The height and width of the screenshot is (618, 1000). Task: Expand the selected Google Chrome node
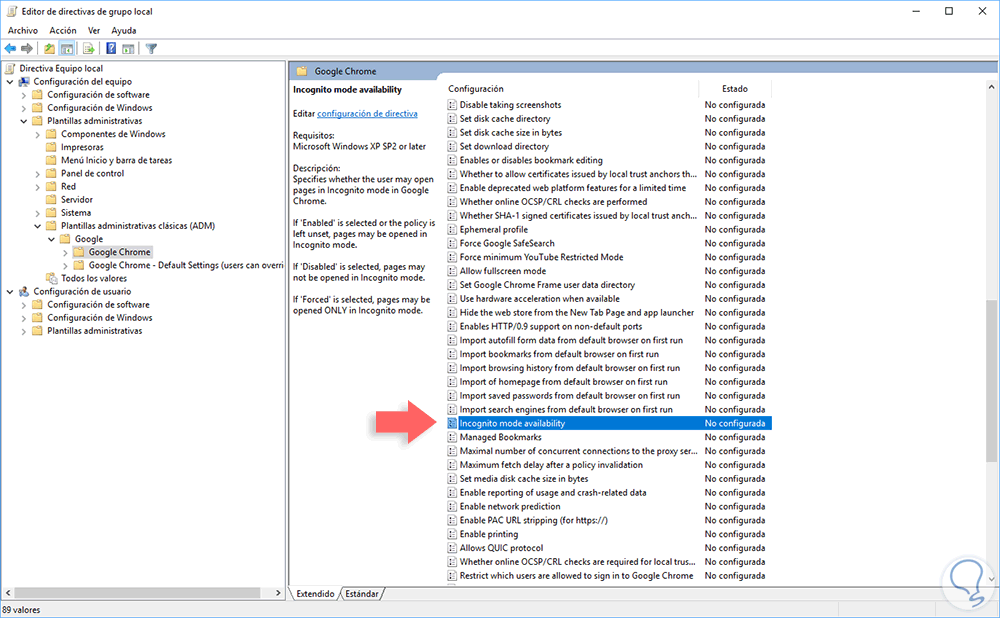click(66, 253)
